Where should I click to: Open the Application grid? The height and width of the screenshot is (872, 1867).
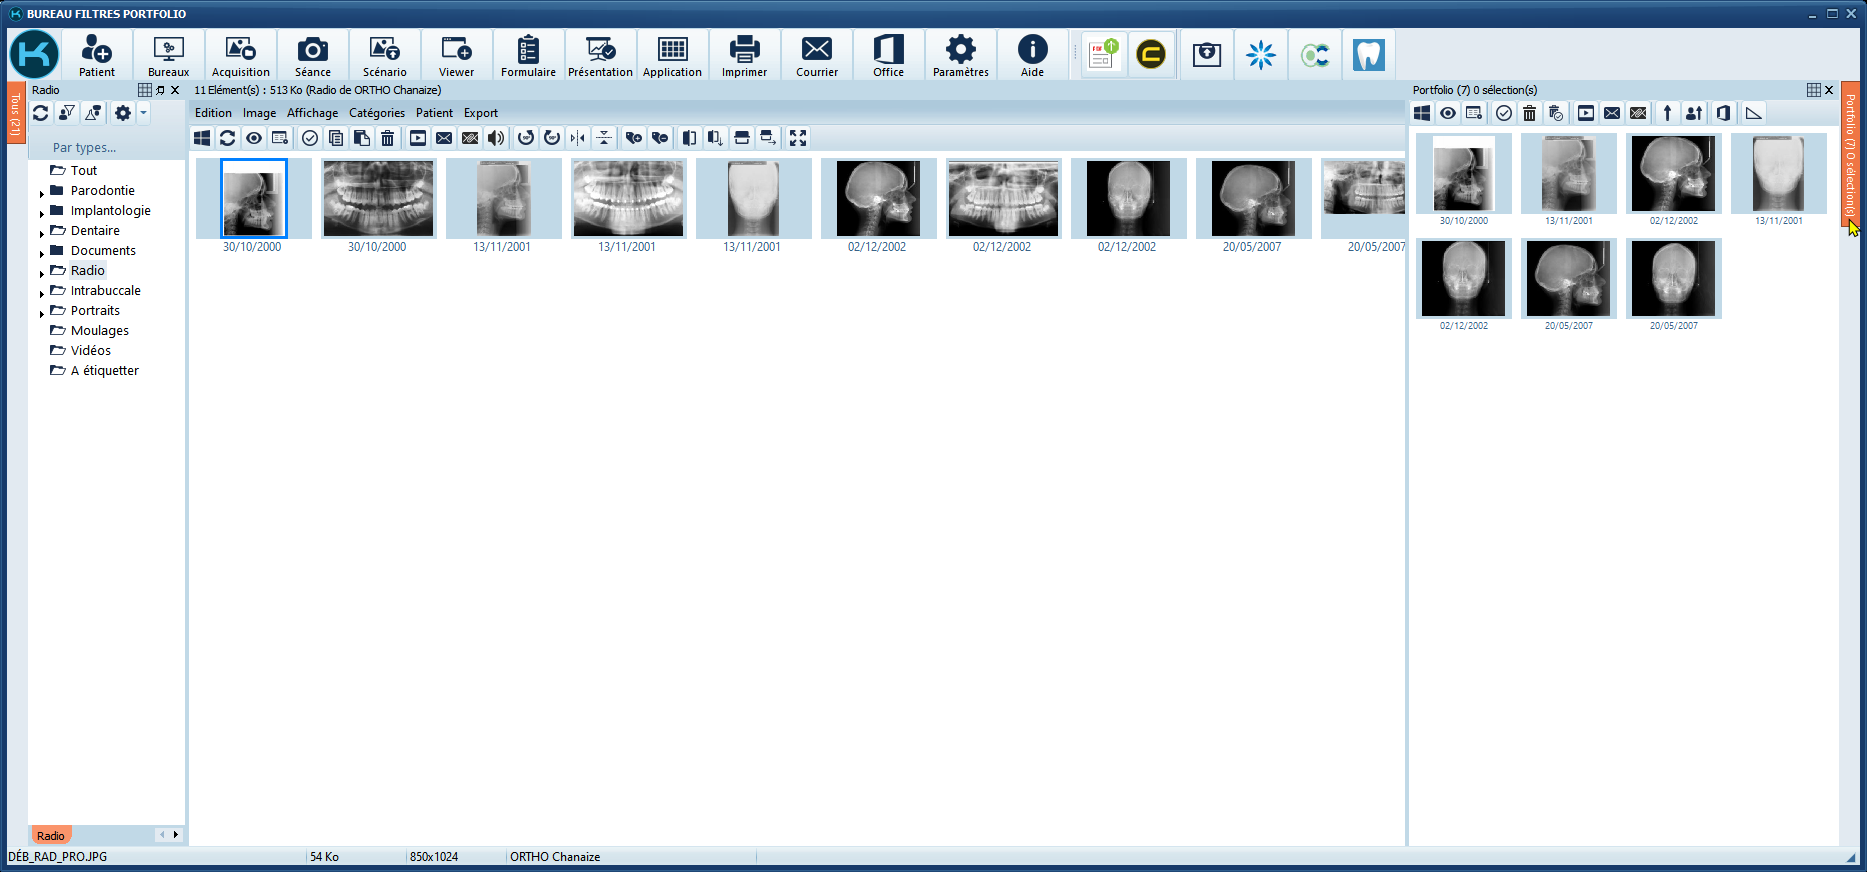672,55
